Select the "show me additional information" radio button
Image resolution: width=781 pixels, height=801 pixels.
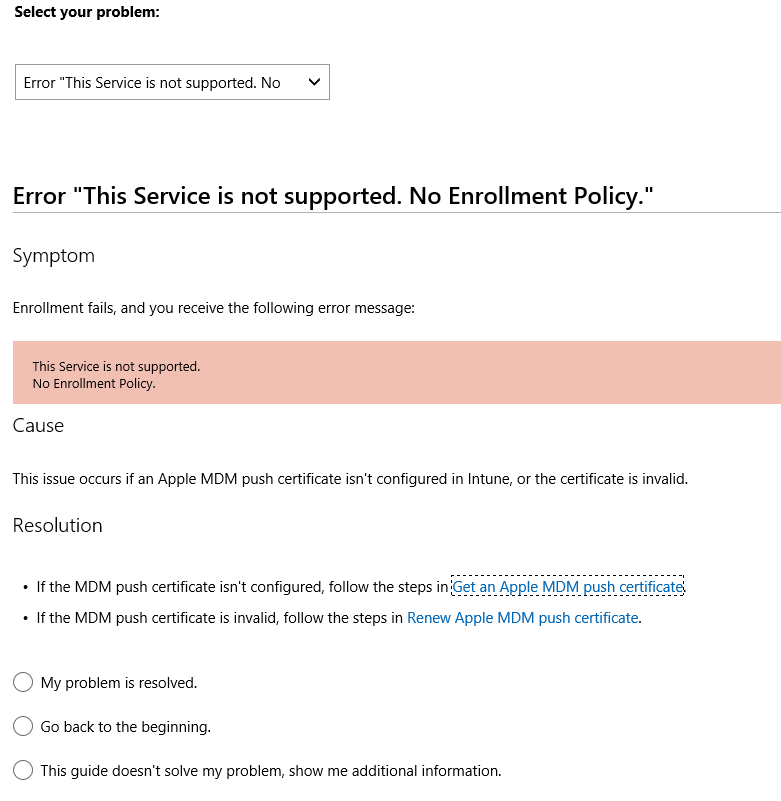point(23,771)
